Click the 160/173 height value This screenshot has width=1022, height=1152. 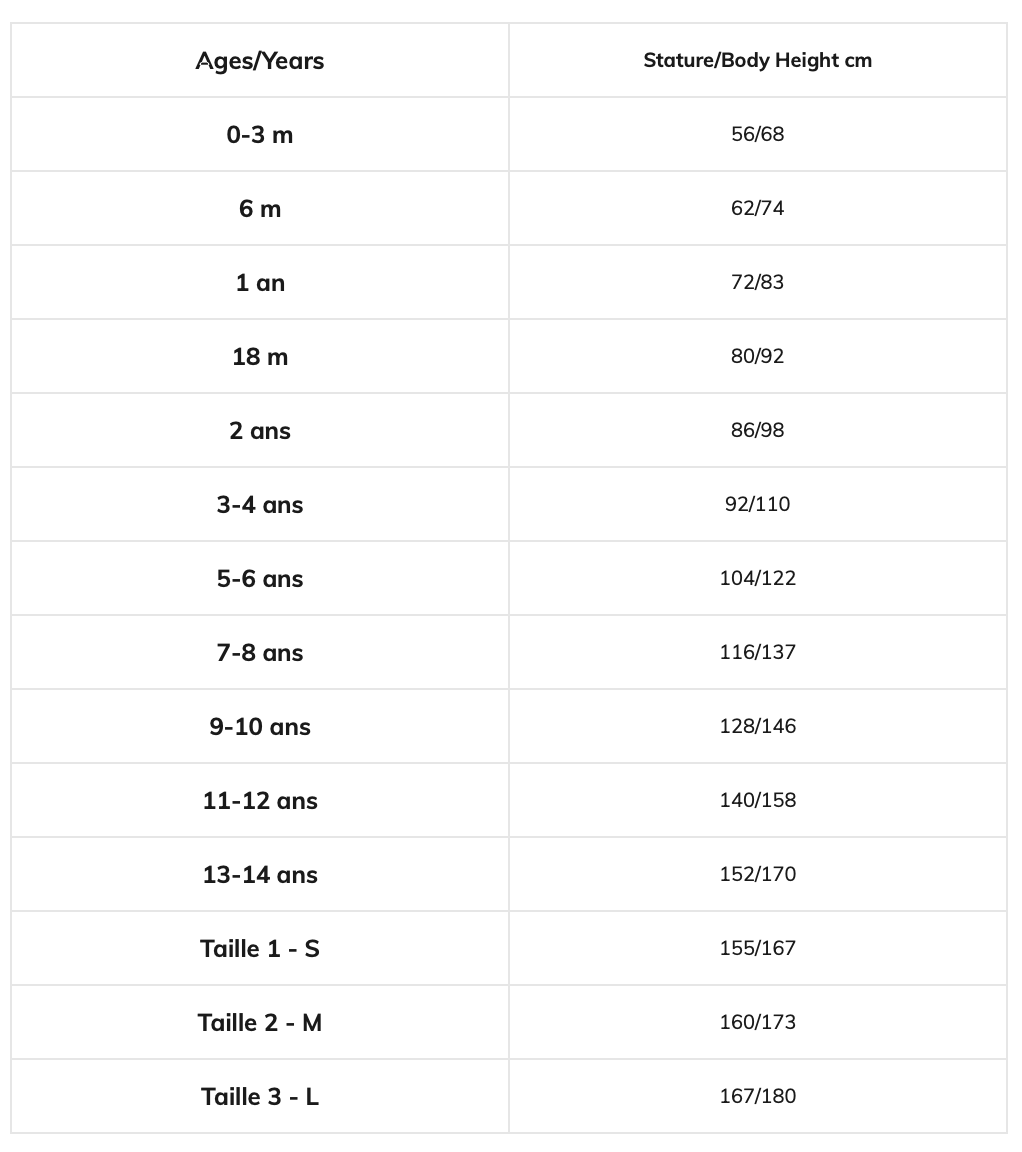[757, 1023]
